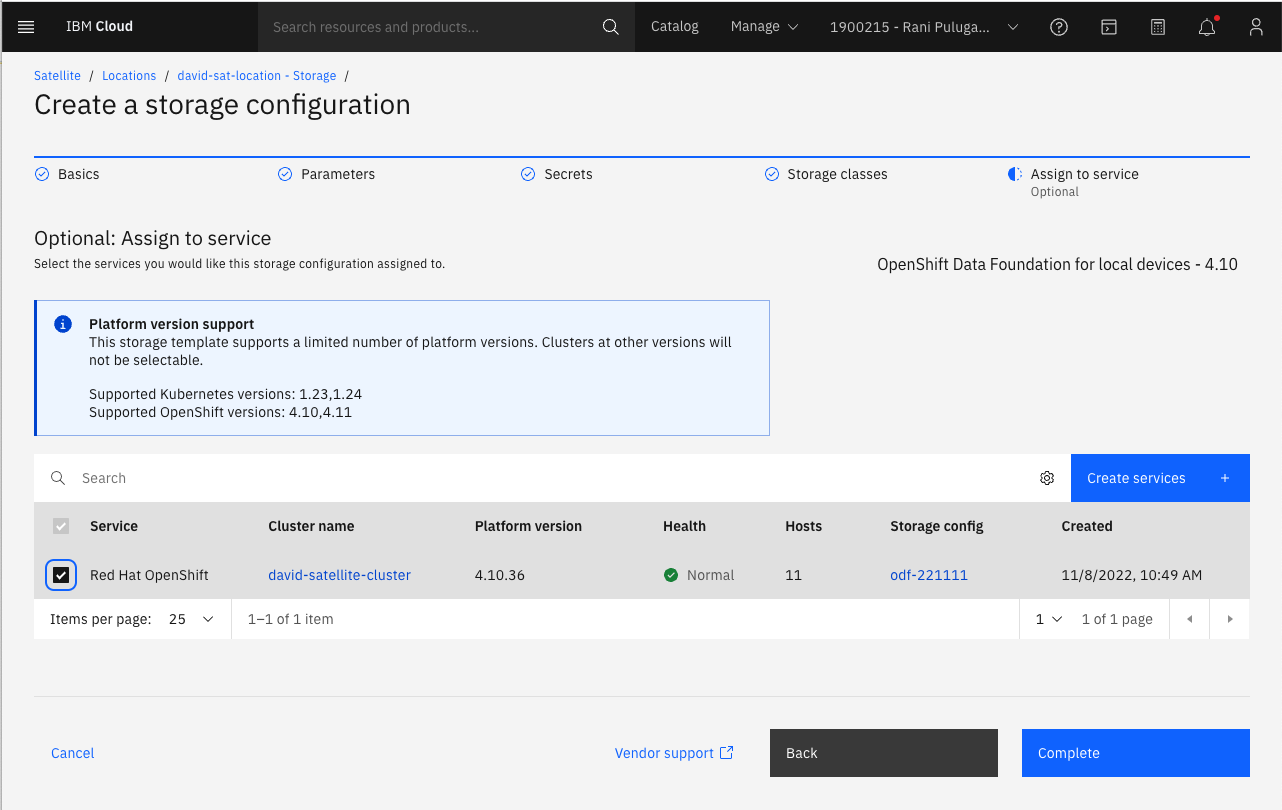The image size is (1282, 810).
Task: Click external link icon beside Vendor support
Action: [727, 753]
